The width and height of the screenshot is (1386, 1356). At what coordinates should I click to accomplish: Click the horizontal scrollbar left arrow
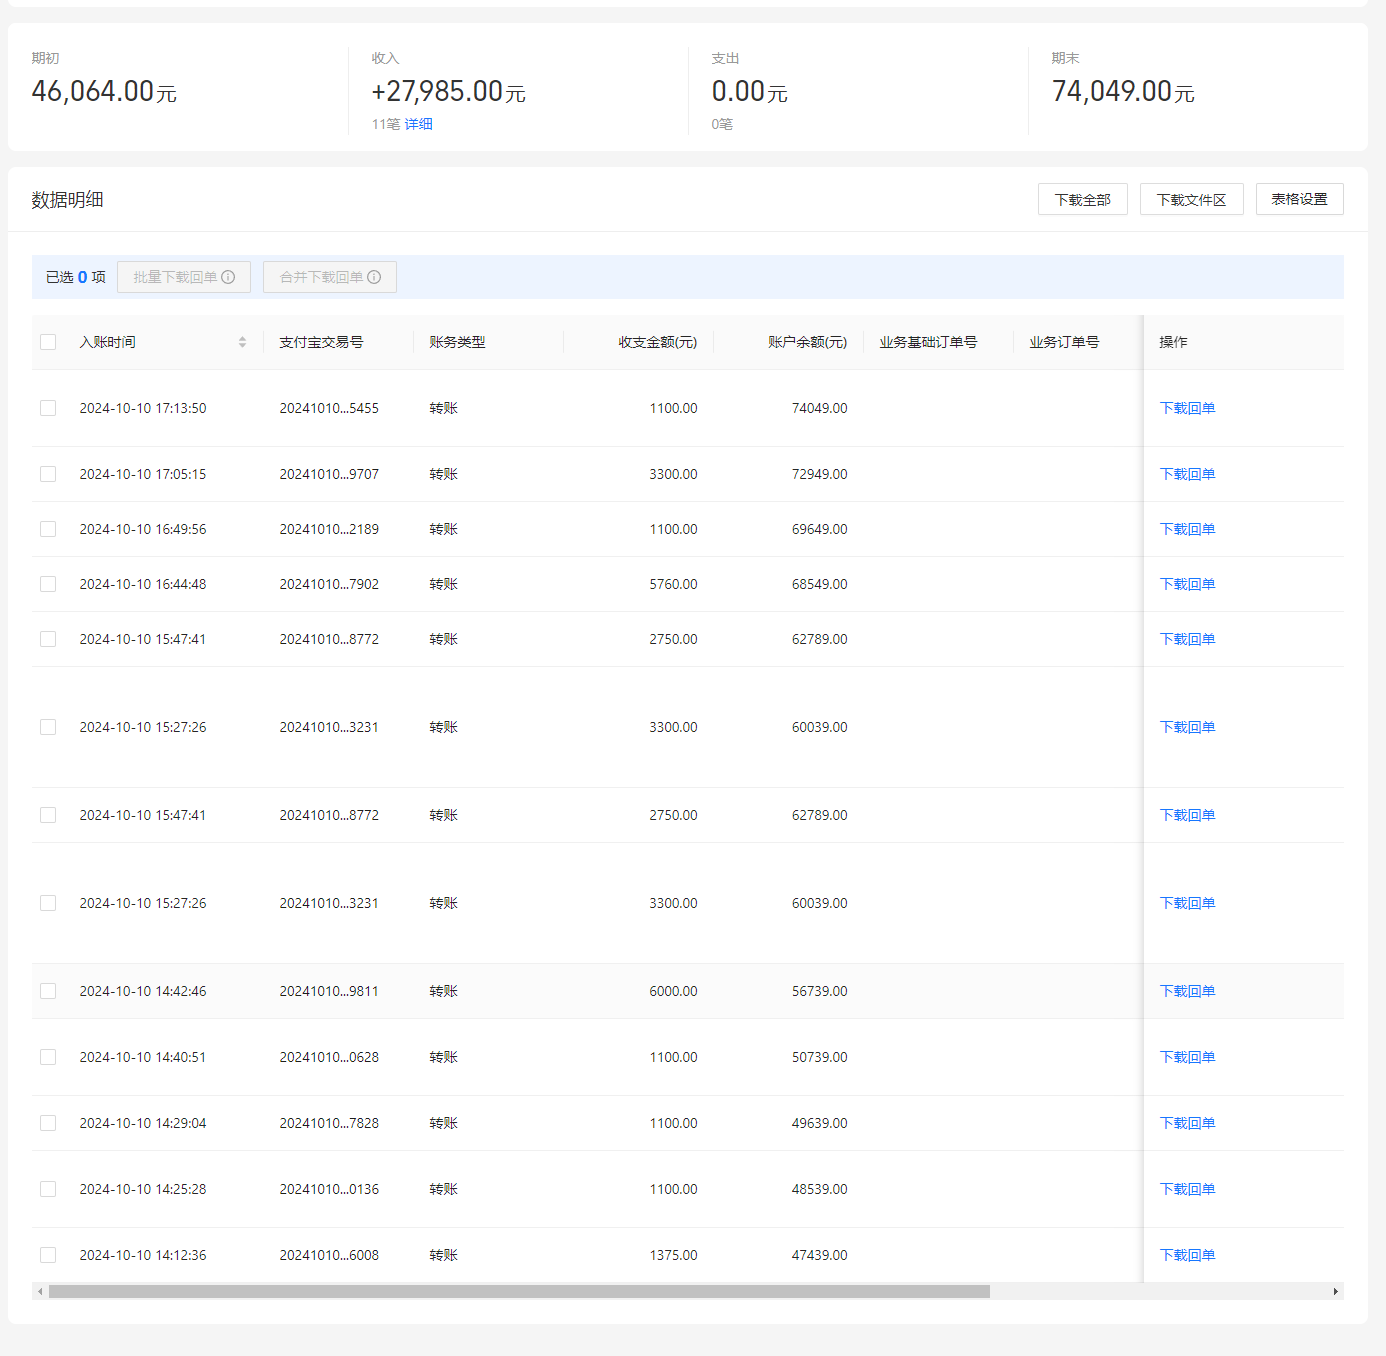[x=40, y=1291]
